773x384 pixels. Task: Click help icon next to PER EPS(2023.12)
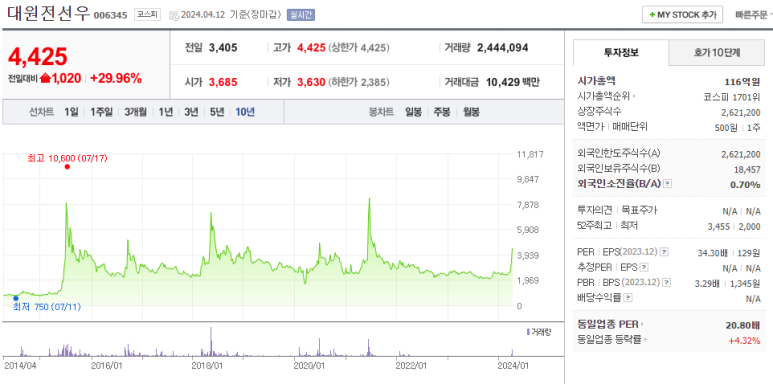tap(665, 252)
